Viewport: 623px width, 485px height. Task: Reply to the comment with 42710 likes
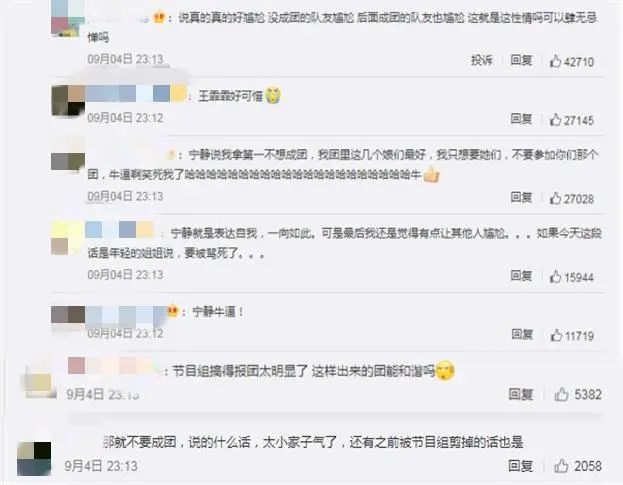point(521,60)
